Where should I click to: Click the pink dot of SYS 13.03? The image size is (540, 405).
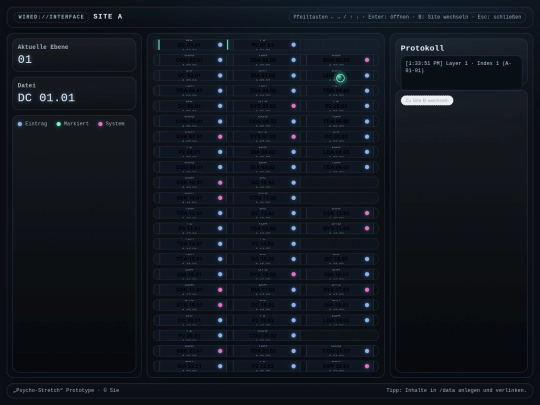(x=367, y=228)
